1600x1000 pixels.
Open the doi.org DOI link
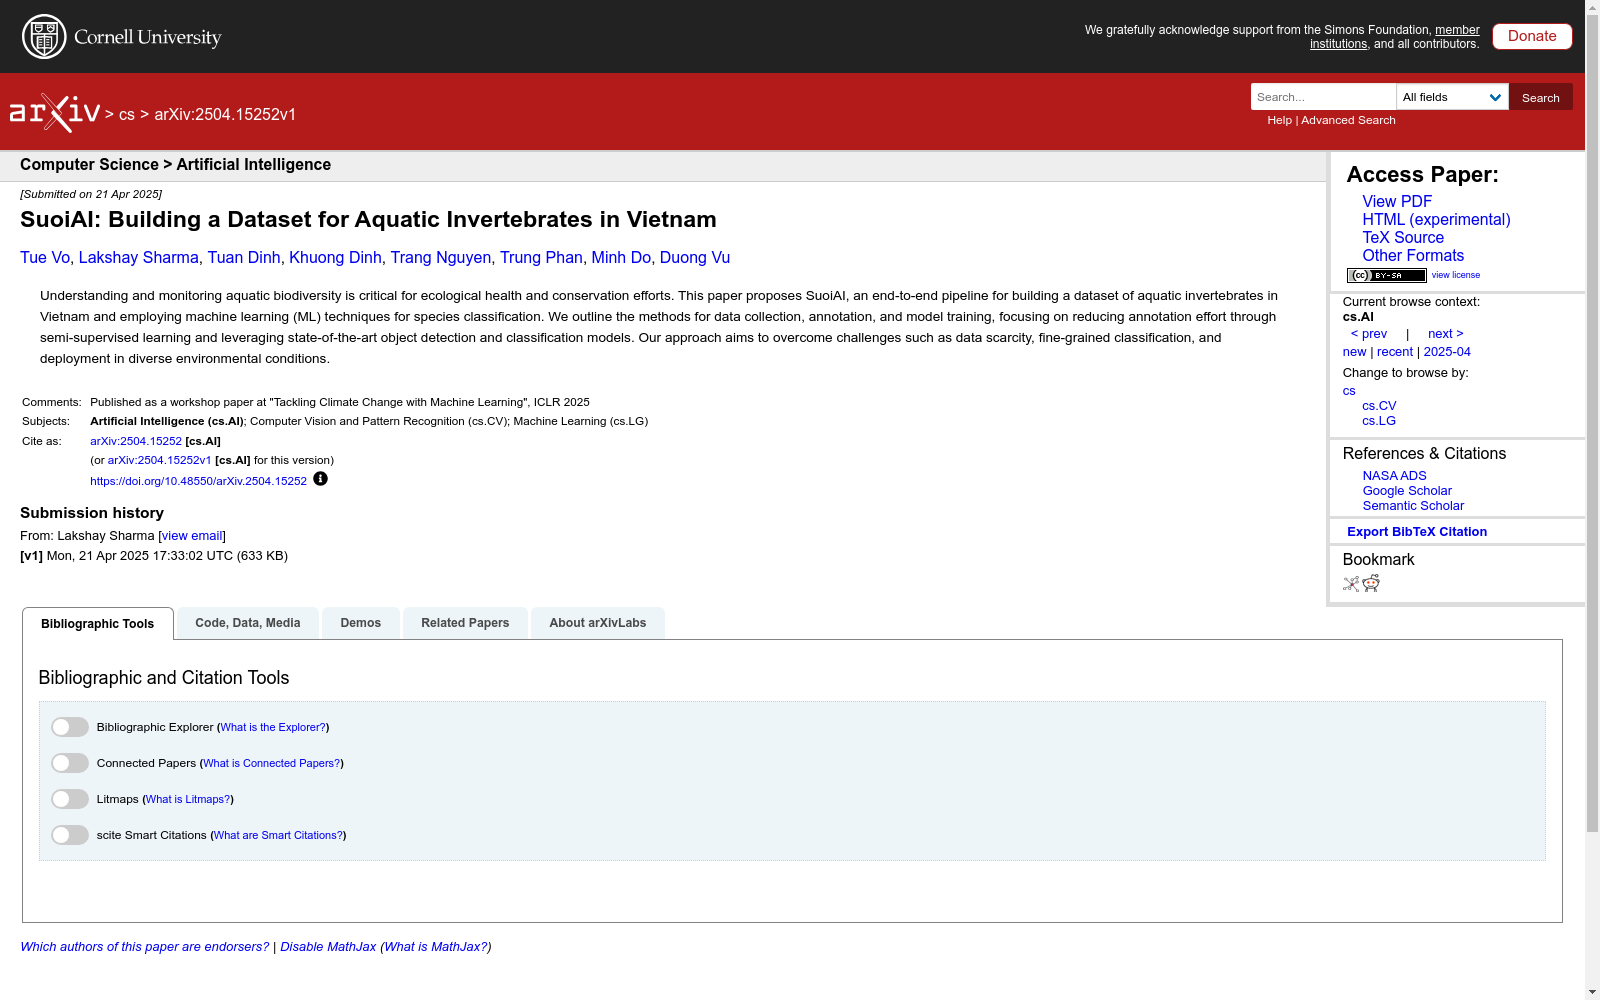[x=198, y=481]
